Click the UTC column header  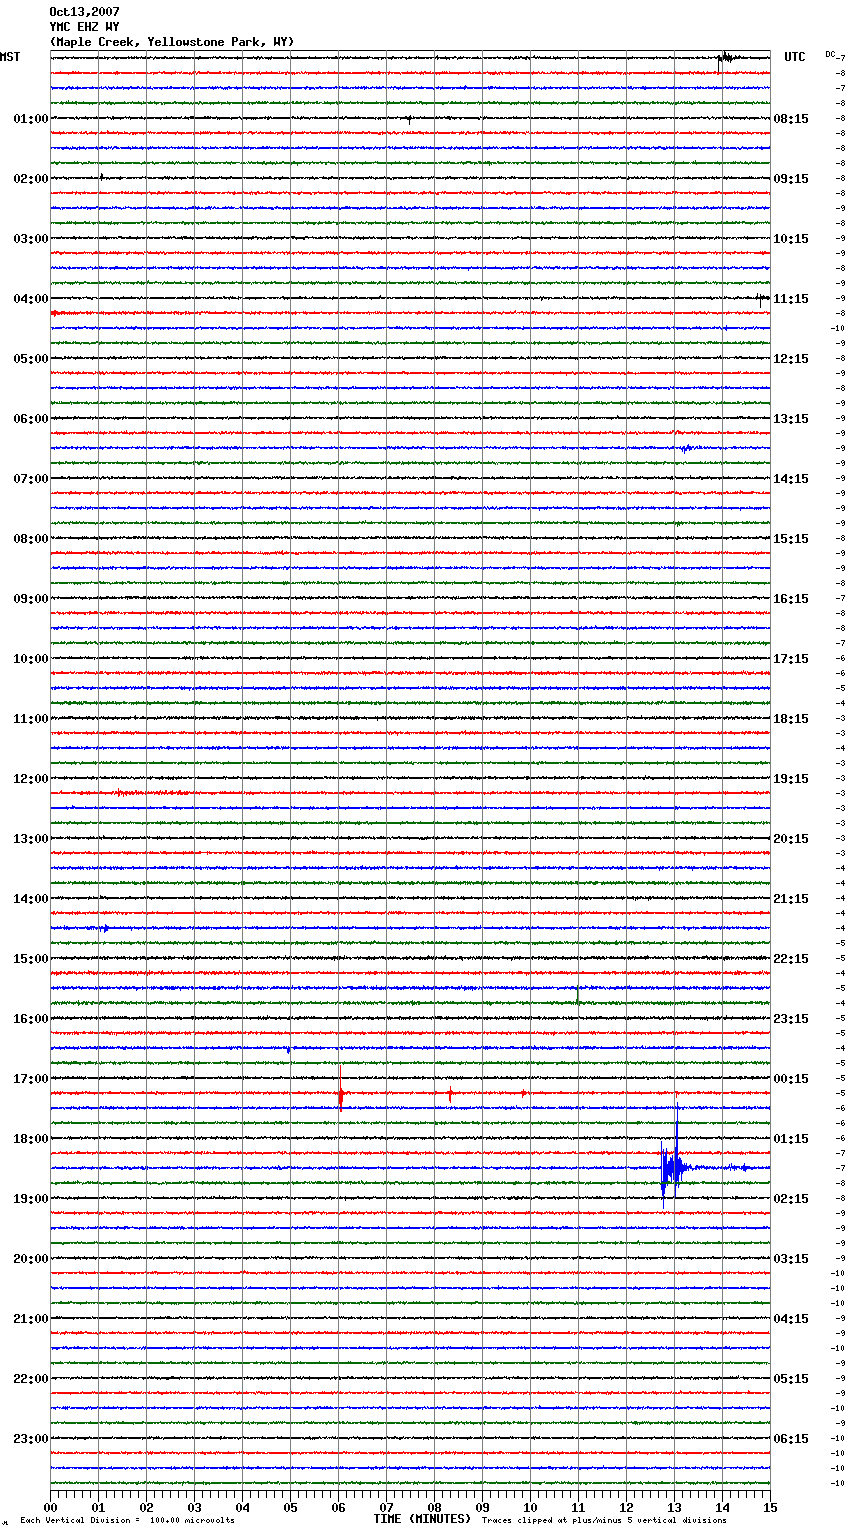pyautogui.click(x=795, y=57)
